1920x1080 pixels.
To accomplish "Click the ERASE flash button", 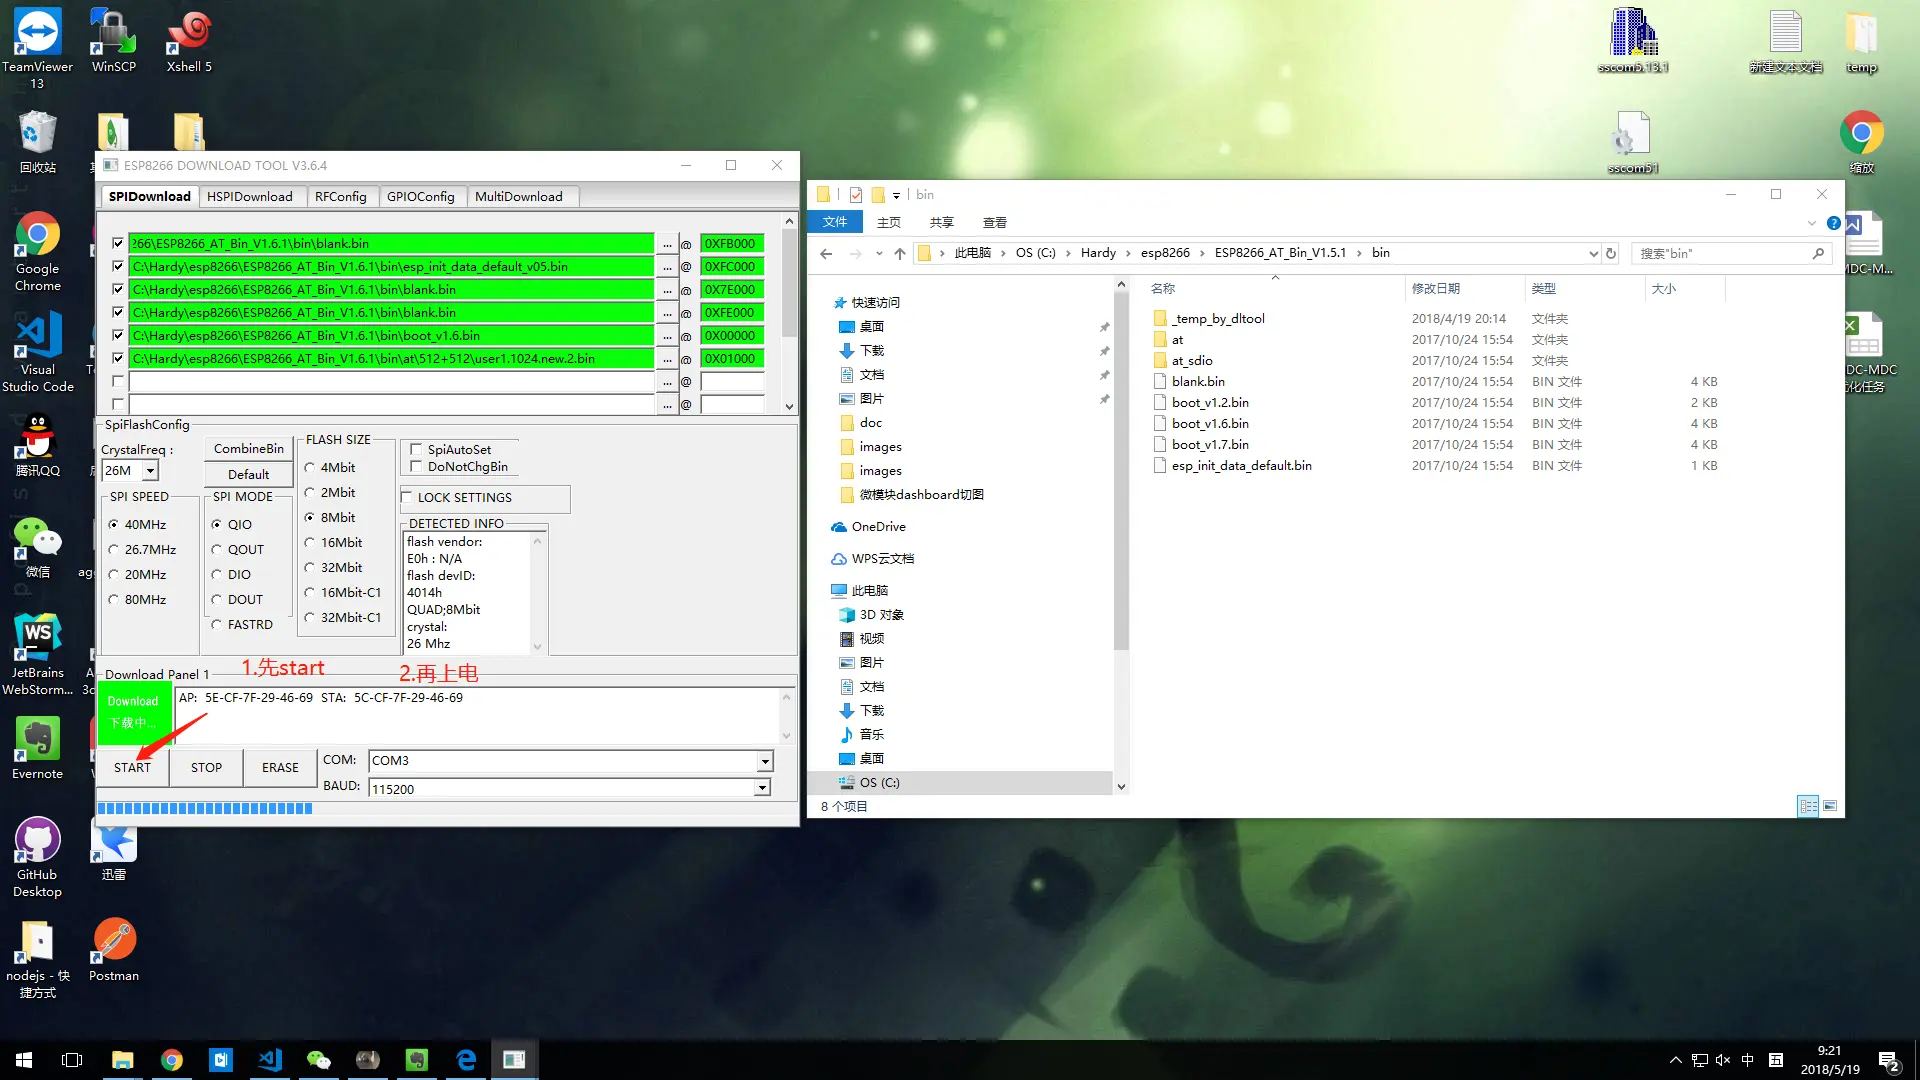I will click(x=280, y=767).
